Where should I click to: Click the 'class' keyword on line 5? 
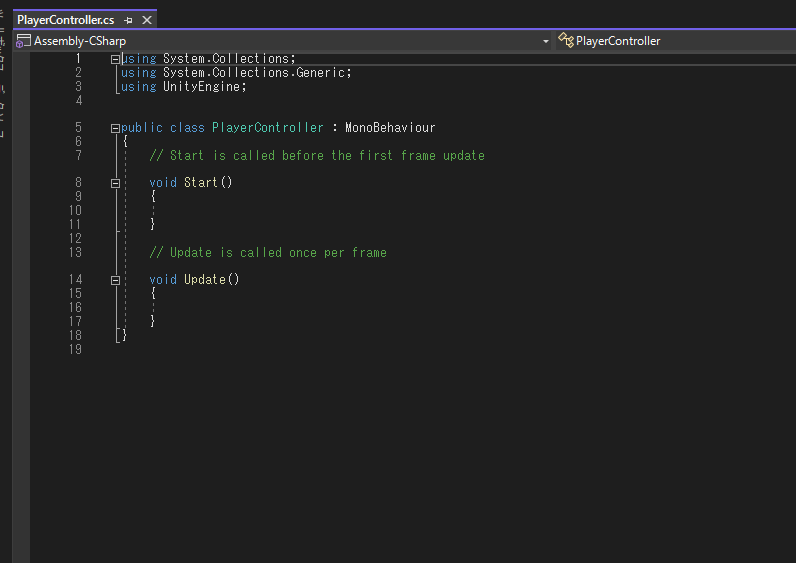pyautogui.click(x=187, y=127)
